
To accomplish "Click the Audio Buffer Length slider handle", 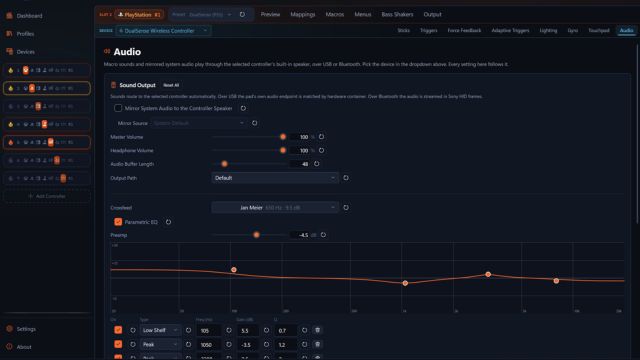I will pyautogui.click(x=224, y=164).
